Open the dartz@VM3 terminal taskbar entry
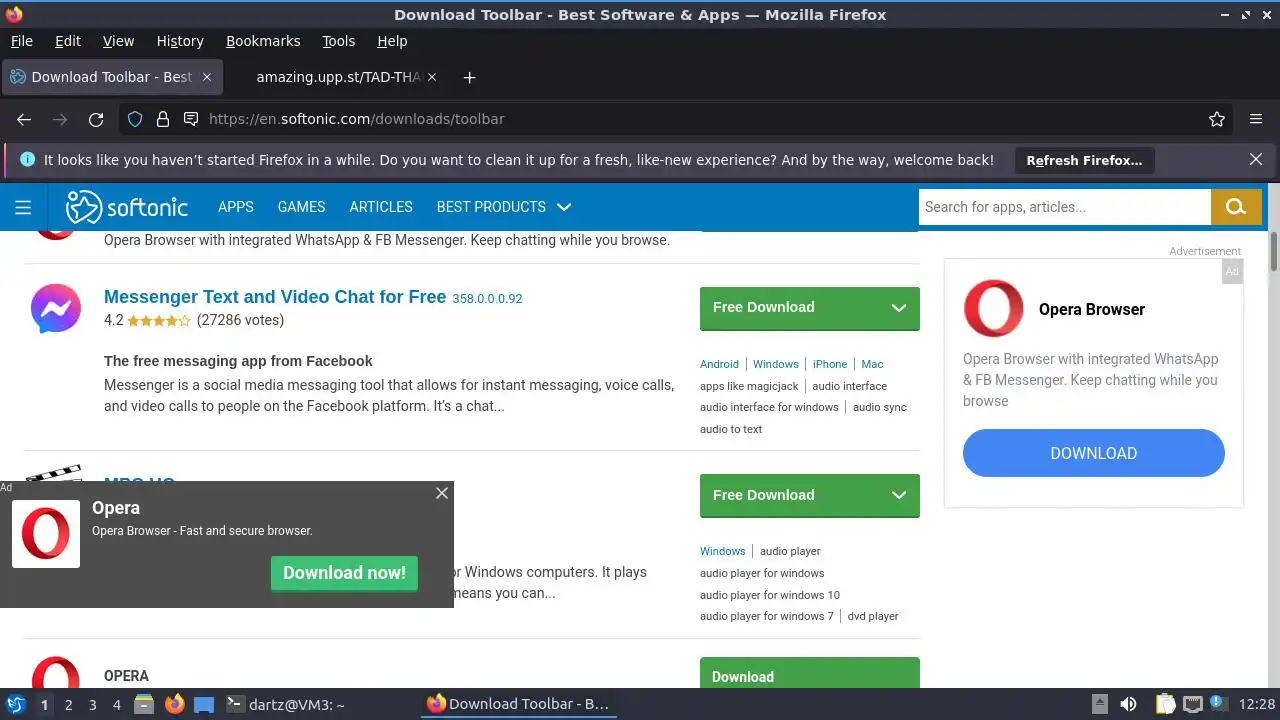This screenshot has height=720, width=1280. [x=285, y=704]
